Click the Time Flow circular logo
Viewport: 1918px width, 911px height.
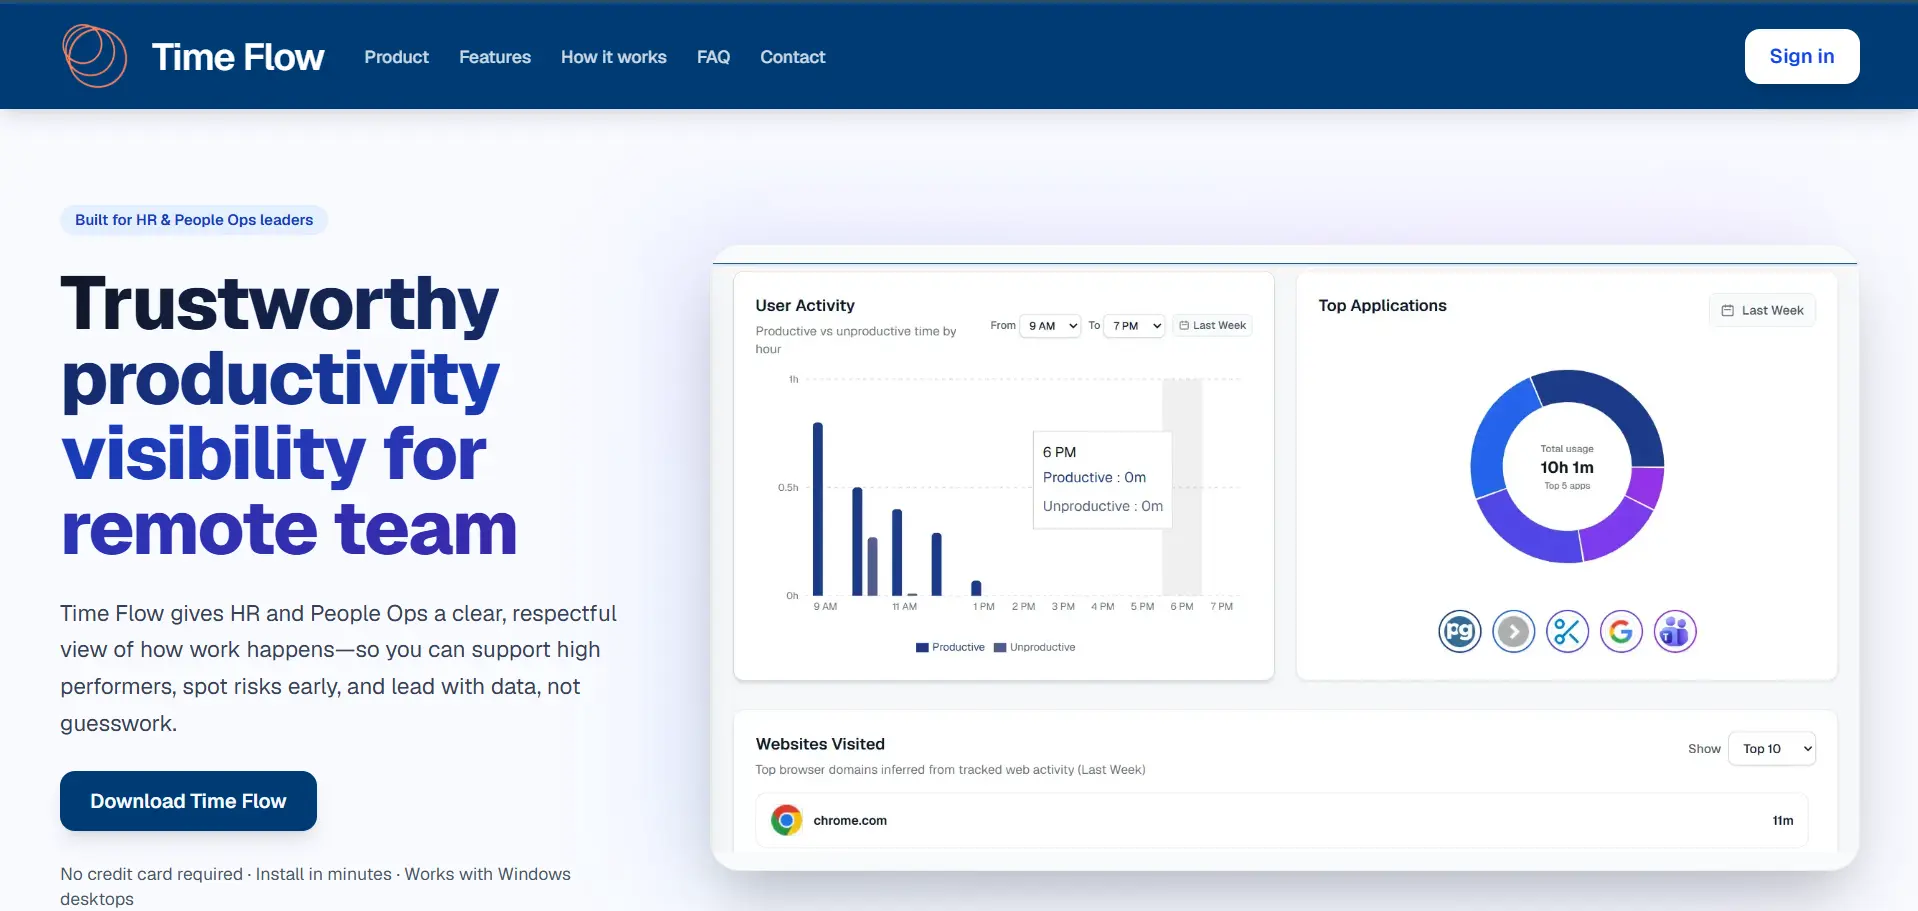[x=94, y=56]
